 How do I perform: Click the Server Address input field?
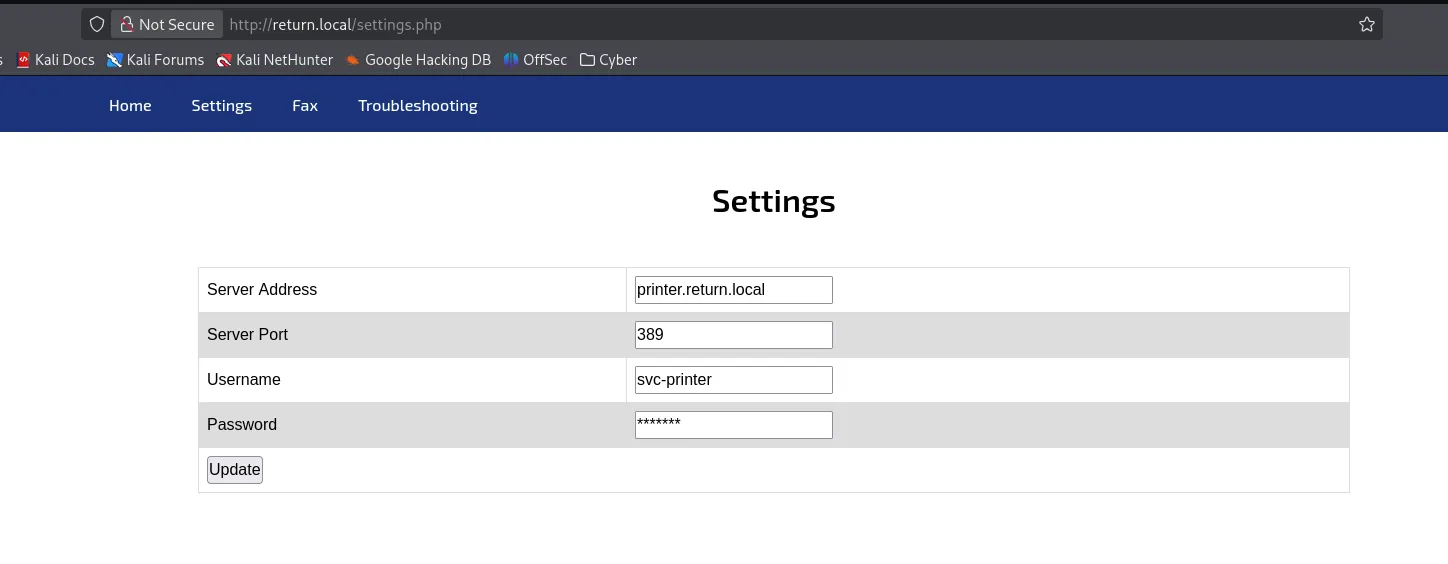(734, 290)
